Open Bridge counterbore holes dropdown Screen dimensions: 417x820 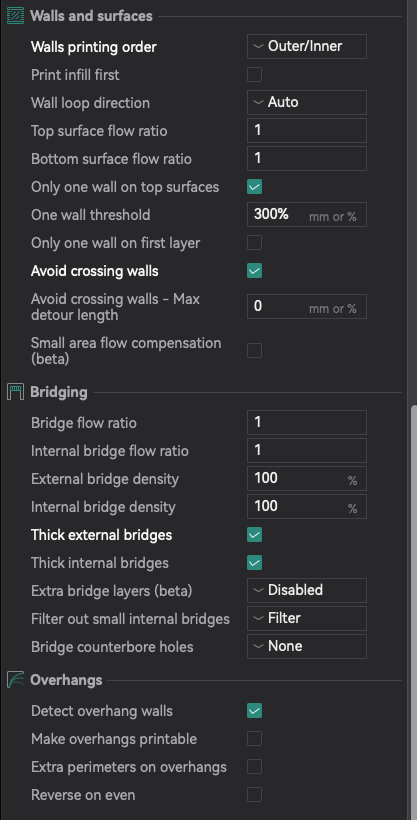point(307,646)
